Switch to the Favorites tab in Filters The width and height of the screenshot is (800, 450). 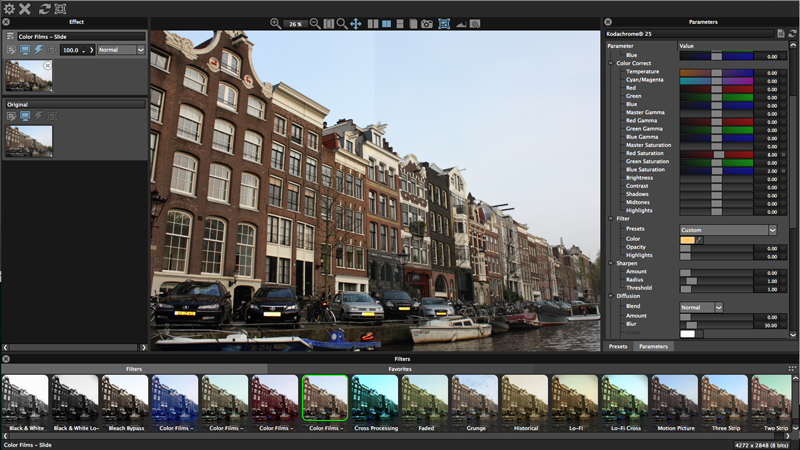point(400,369)
